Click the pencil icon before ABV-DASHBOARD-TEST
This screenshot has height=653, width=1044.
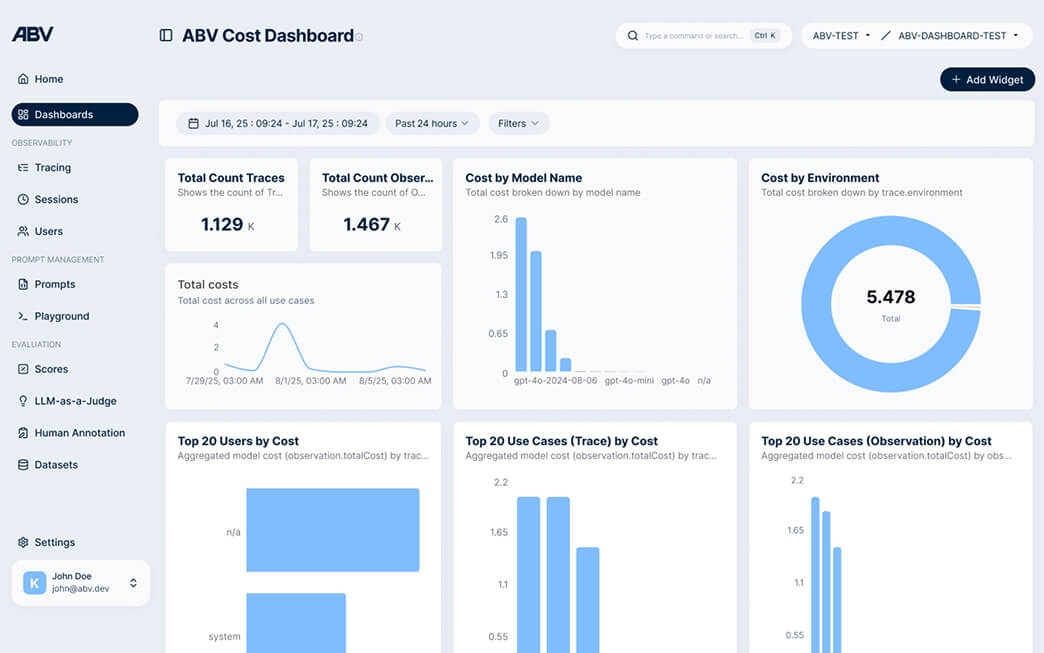pos(886,35)
